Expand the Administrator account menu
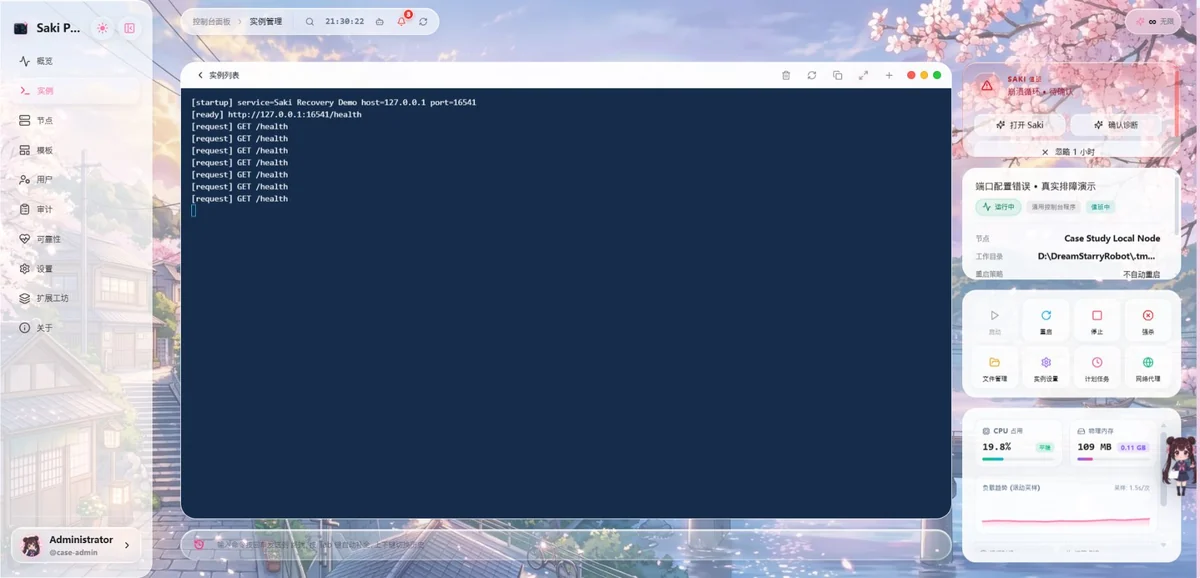The image size is (1200, 578). pos(76,545)
